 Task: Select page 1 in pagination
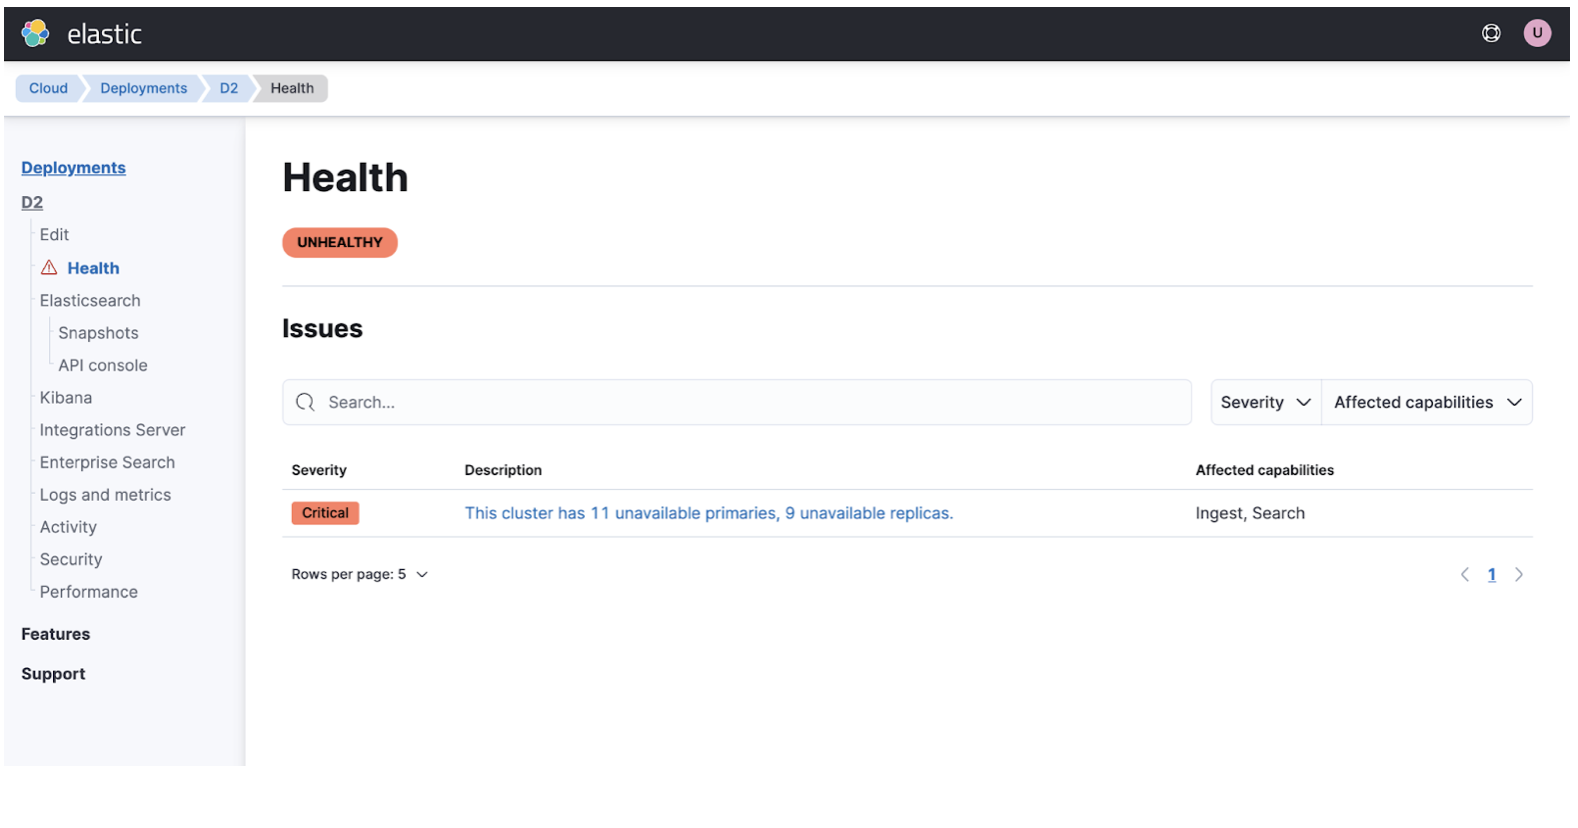(1492, 575)
